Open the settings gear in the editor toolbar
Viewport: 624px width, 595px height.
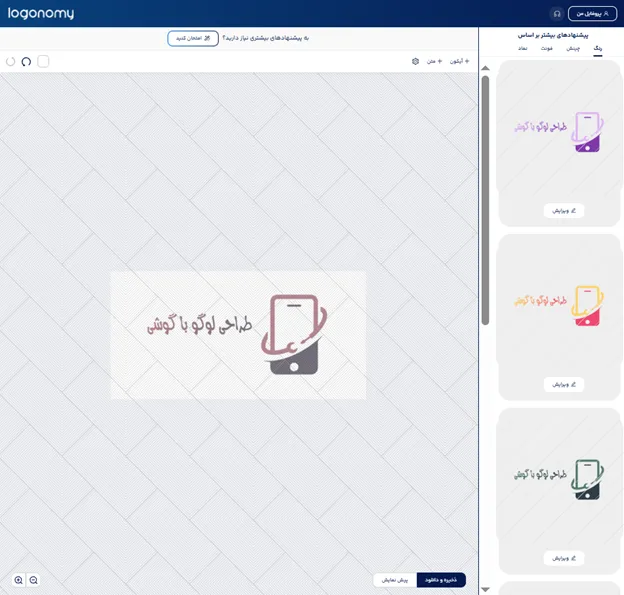coord(416,62)
